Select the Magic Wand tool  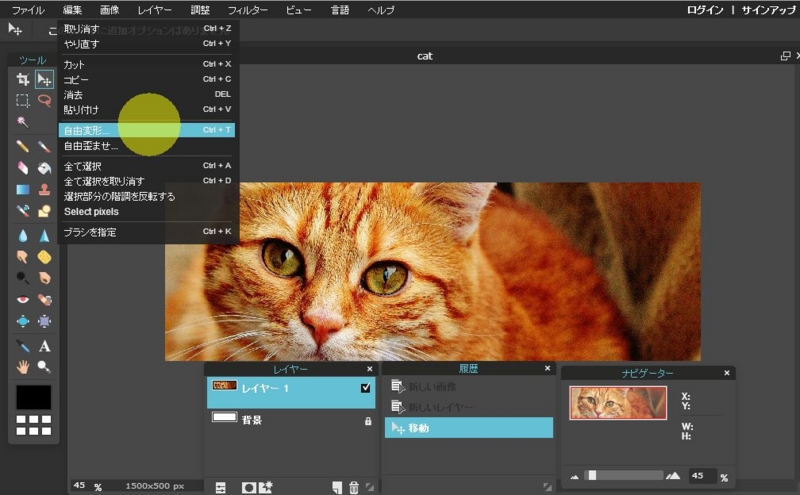22,122
